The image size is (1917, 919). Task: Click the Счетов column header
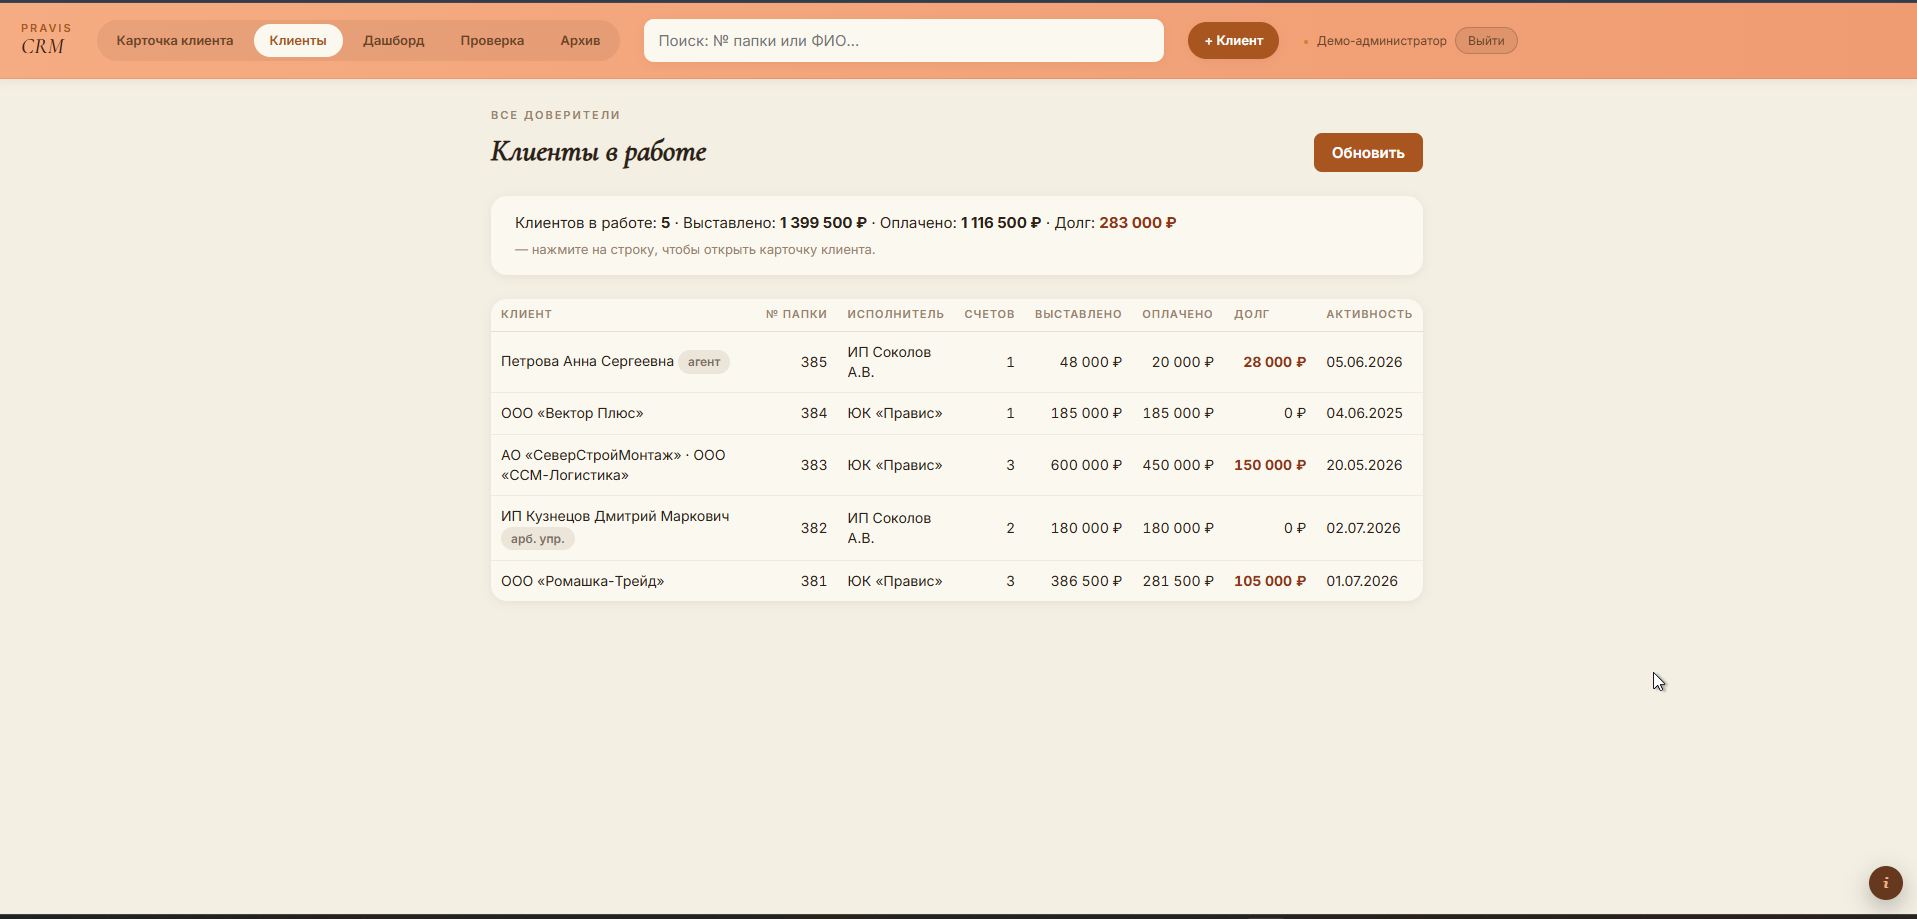tap(989, 314)
